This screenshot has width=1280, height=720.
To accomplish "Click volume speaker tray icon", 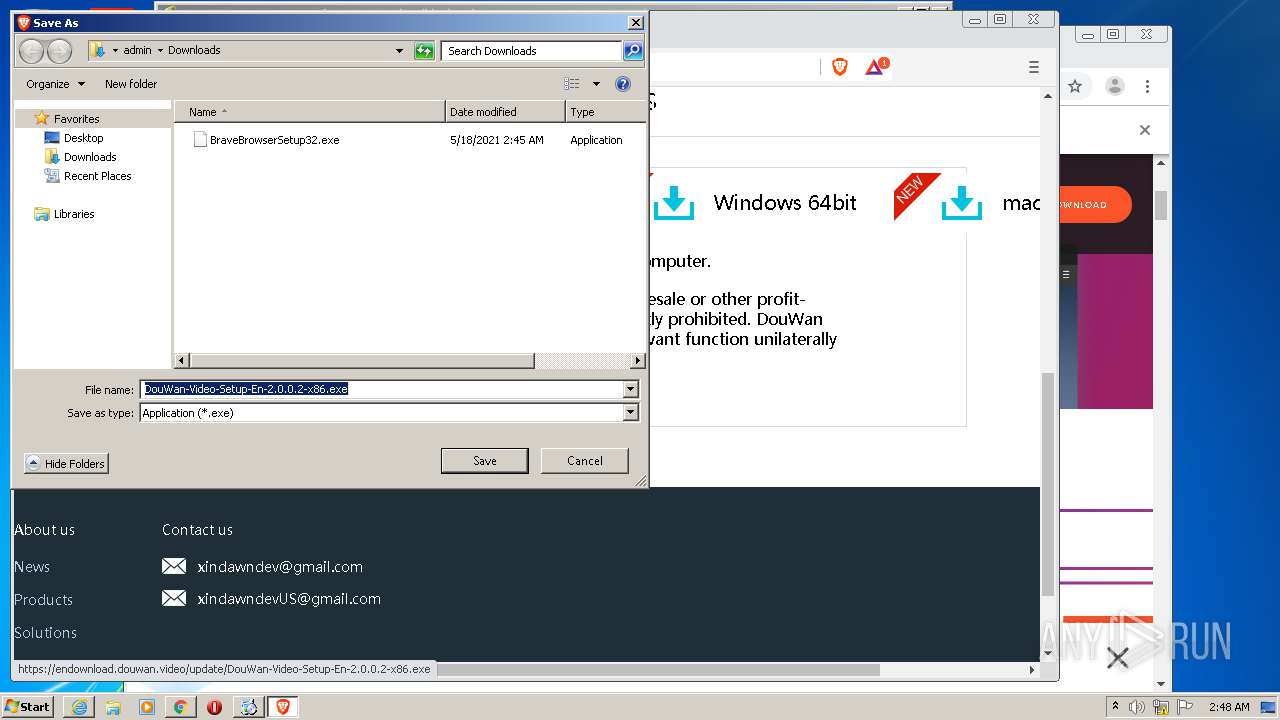I will point(1137,707).
